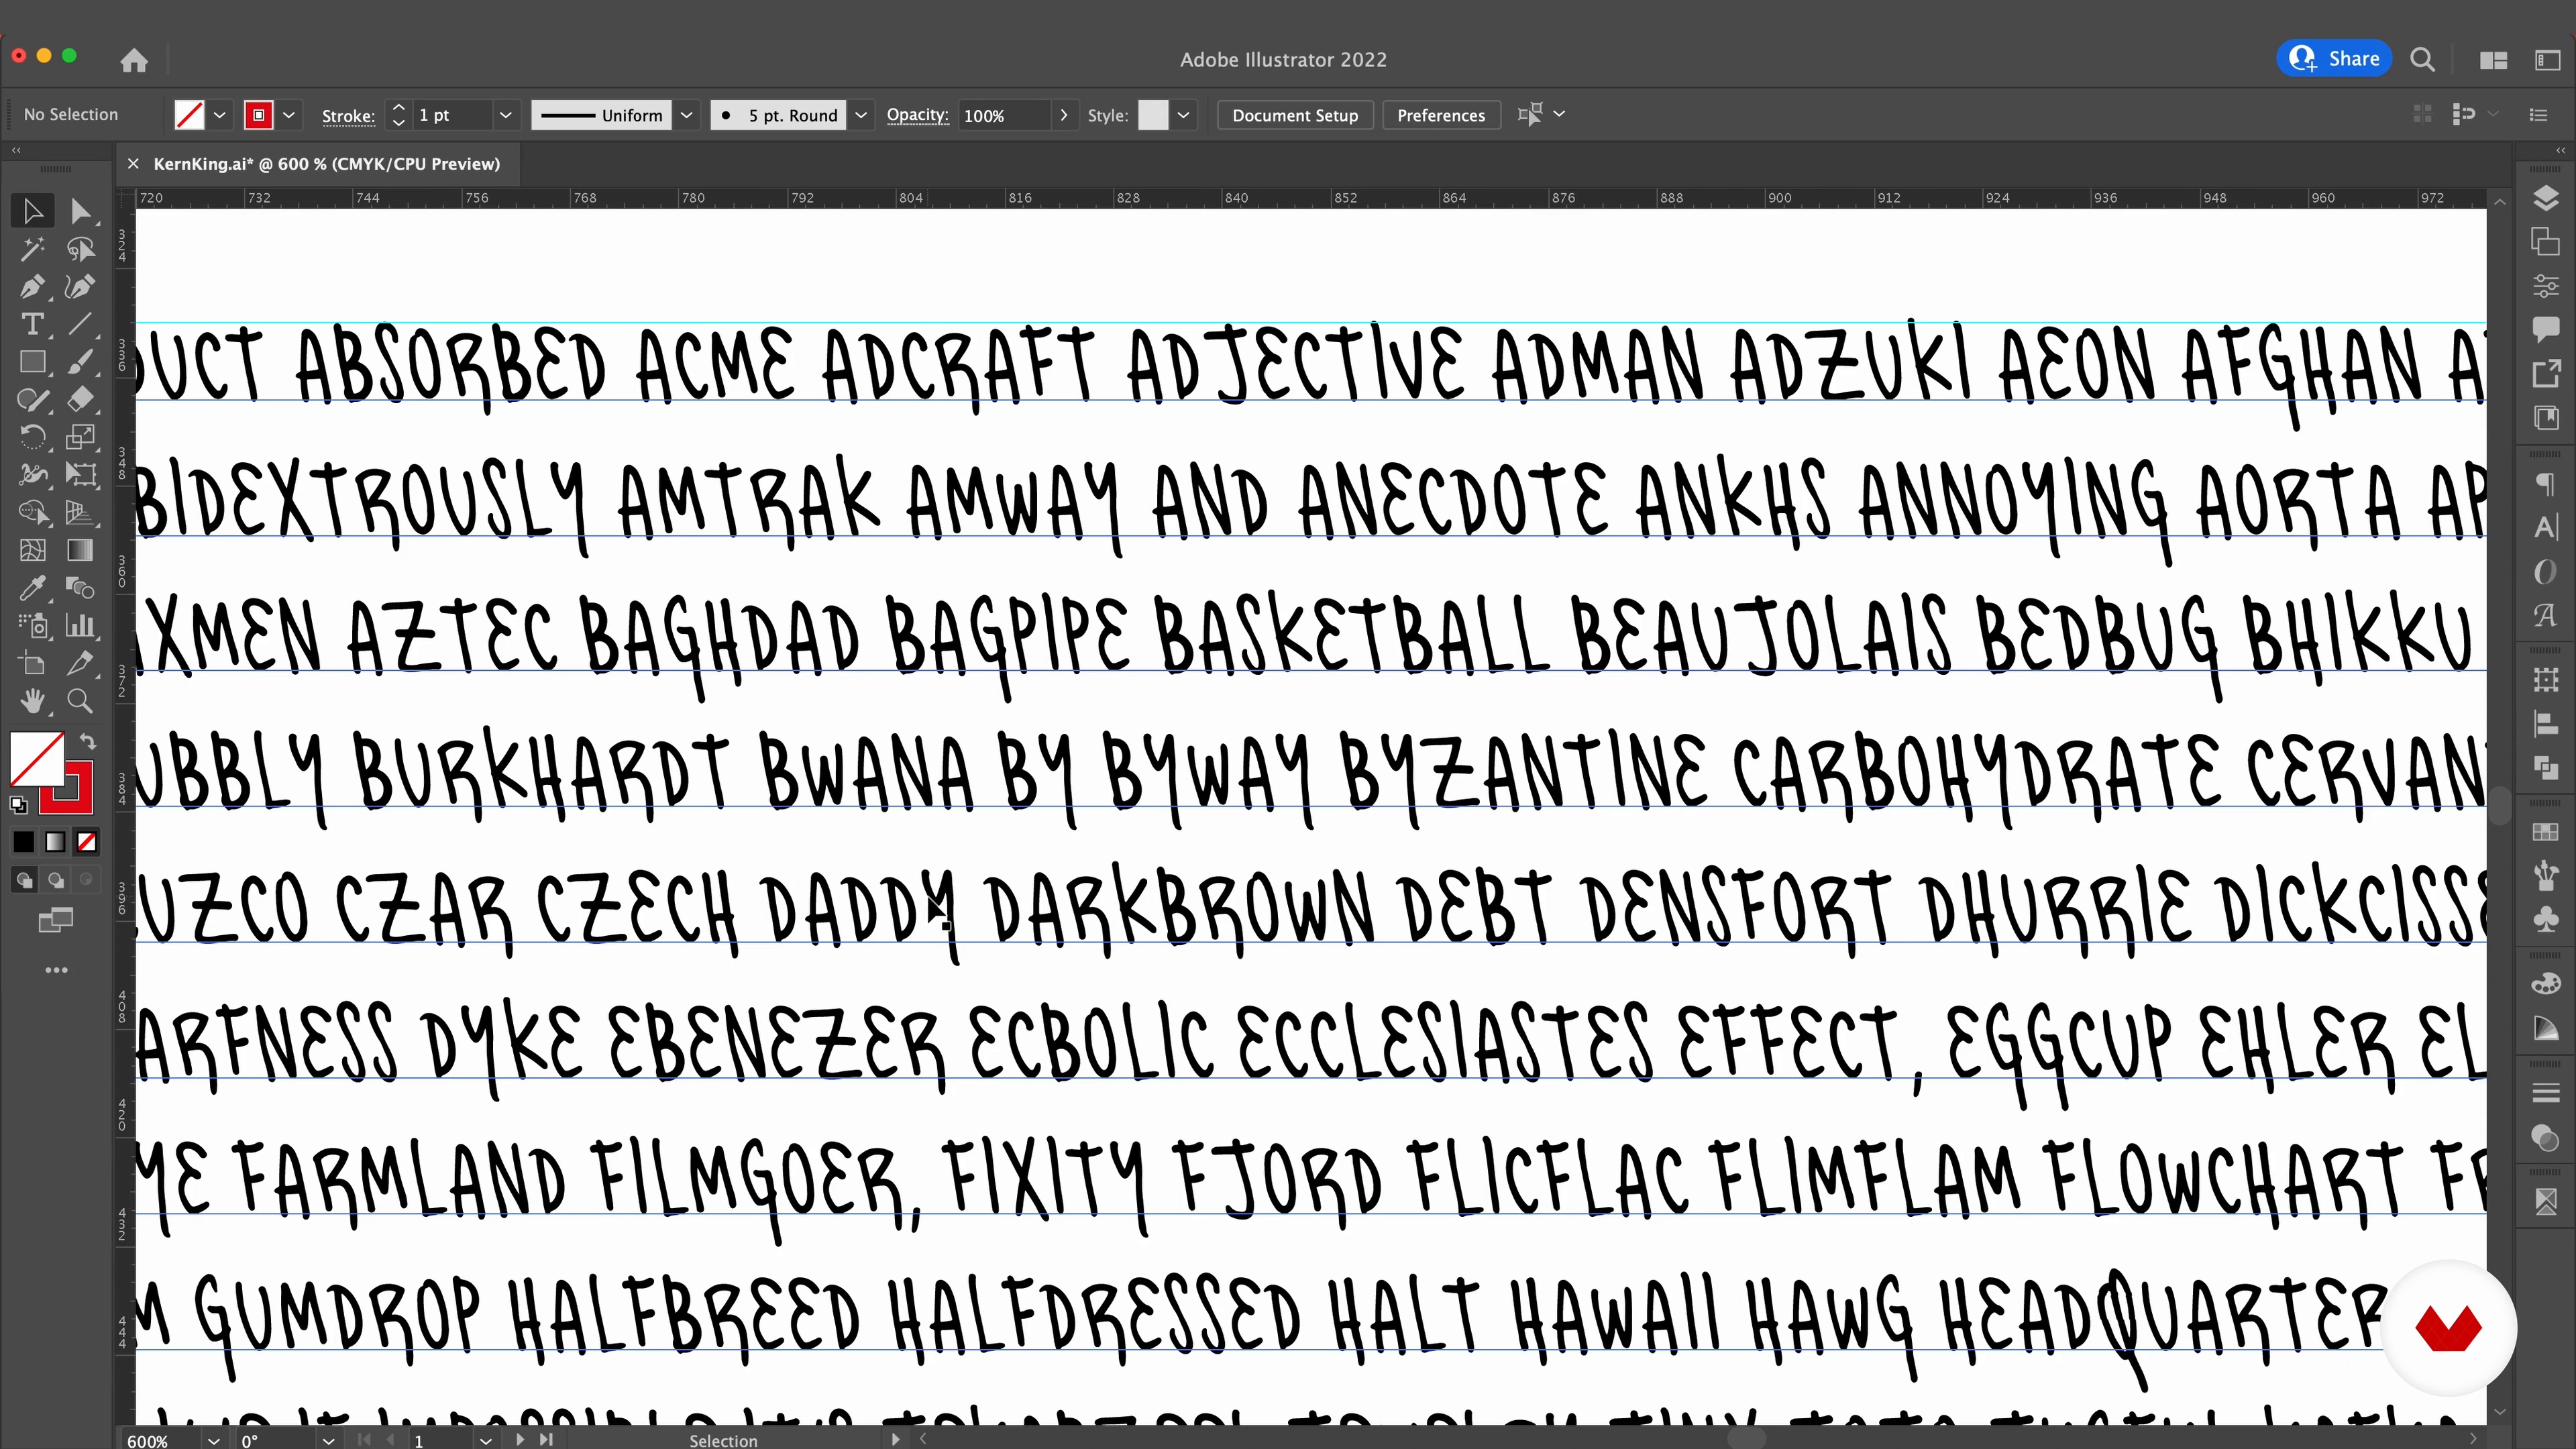
Task: Open the fill color dropdown arrow
Action: [220, 115]
